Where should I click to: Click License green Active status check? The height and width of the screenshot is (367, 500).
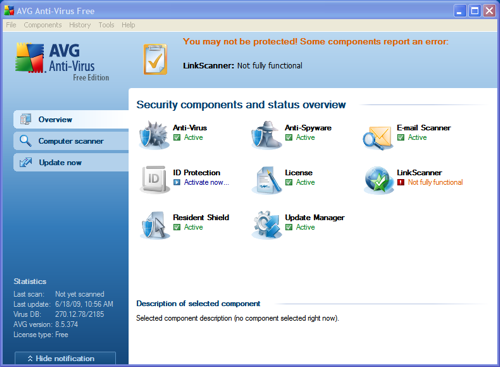click(289, 182)
